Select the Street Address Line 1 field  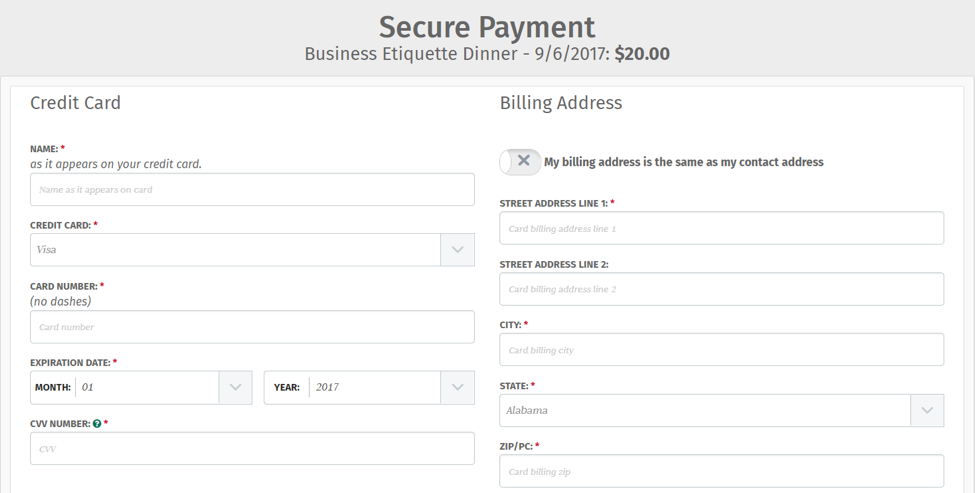click(721, 228)
